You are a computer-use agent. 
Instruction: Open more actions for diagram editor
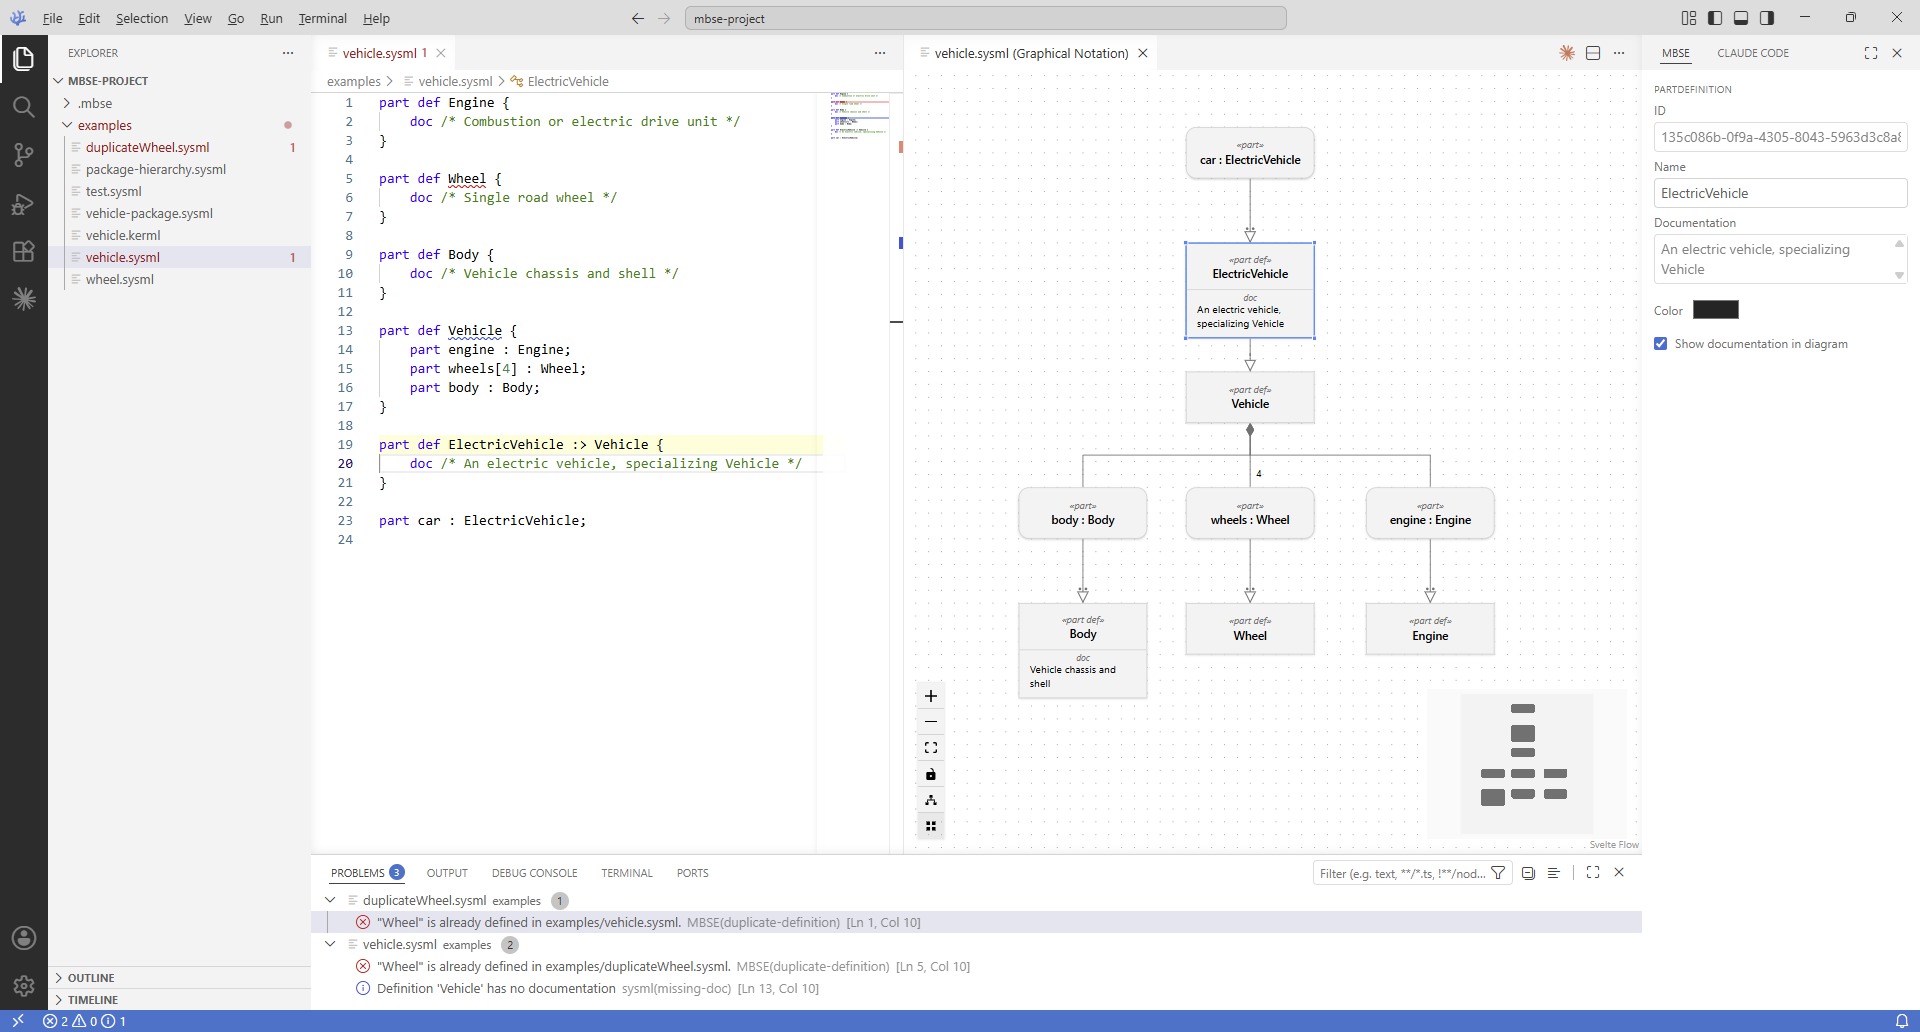1619,53
